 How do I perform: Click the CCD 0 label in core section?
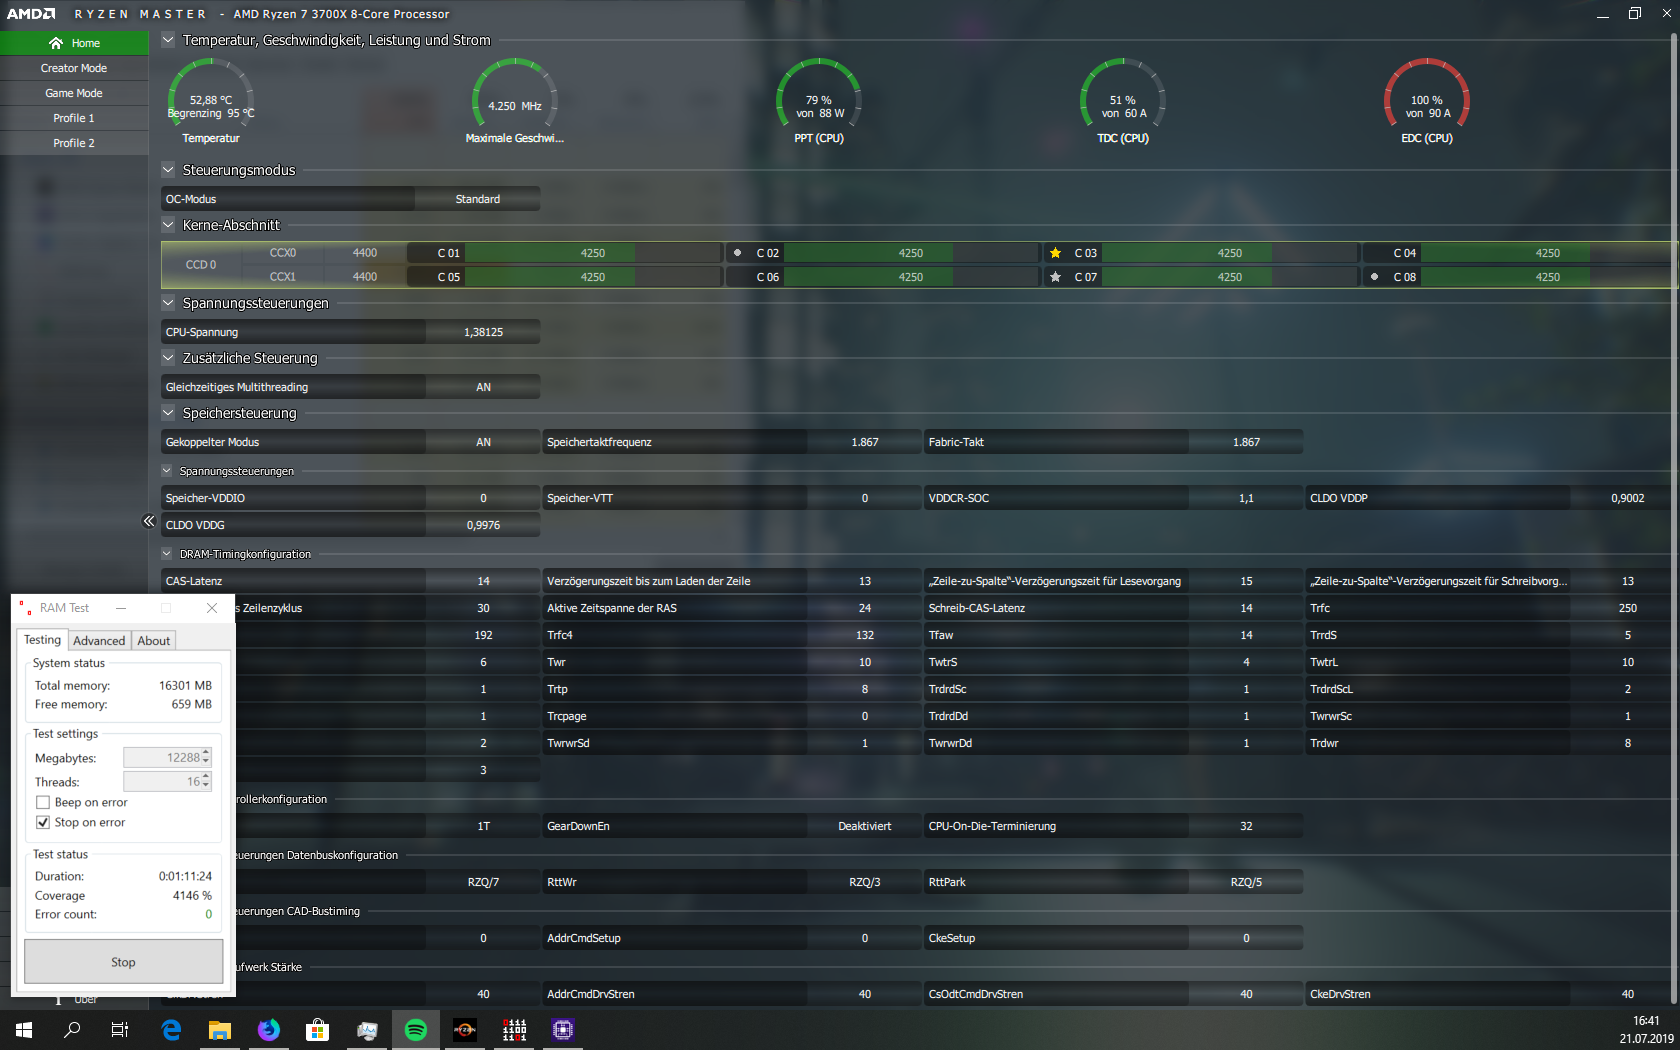click(200, 265)
